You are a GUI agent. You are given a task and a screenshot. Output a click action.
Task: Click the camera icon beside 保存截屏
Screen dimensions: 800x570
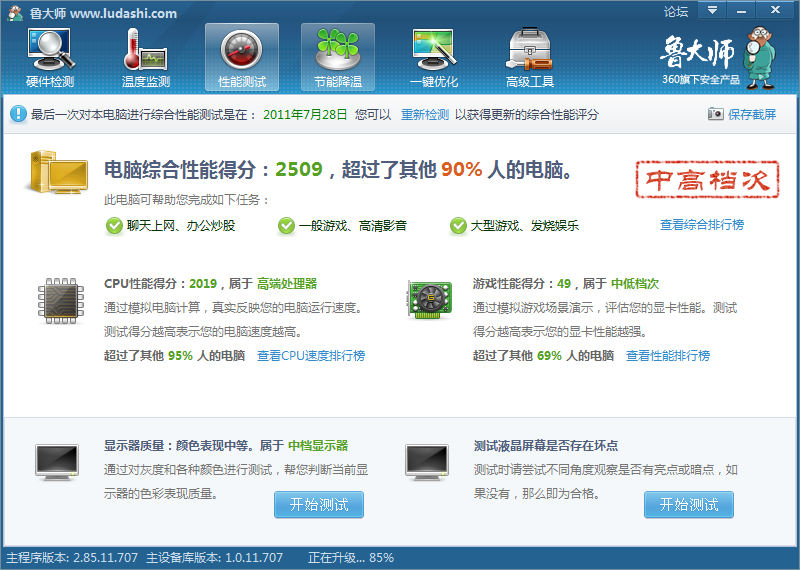point(715,114)
